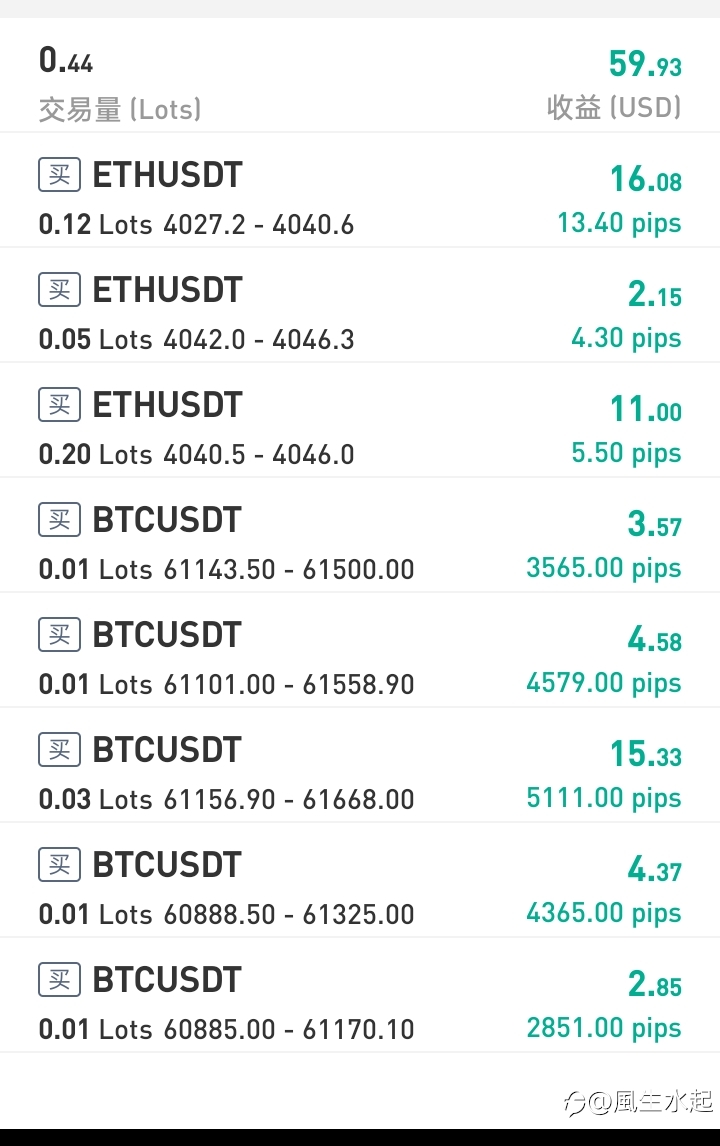Screen dimensions: 720x1146
Task: Open the BTCUSDT trade with 2851.00 pips
Action: [x=360, y=995]
